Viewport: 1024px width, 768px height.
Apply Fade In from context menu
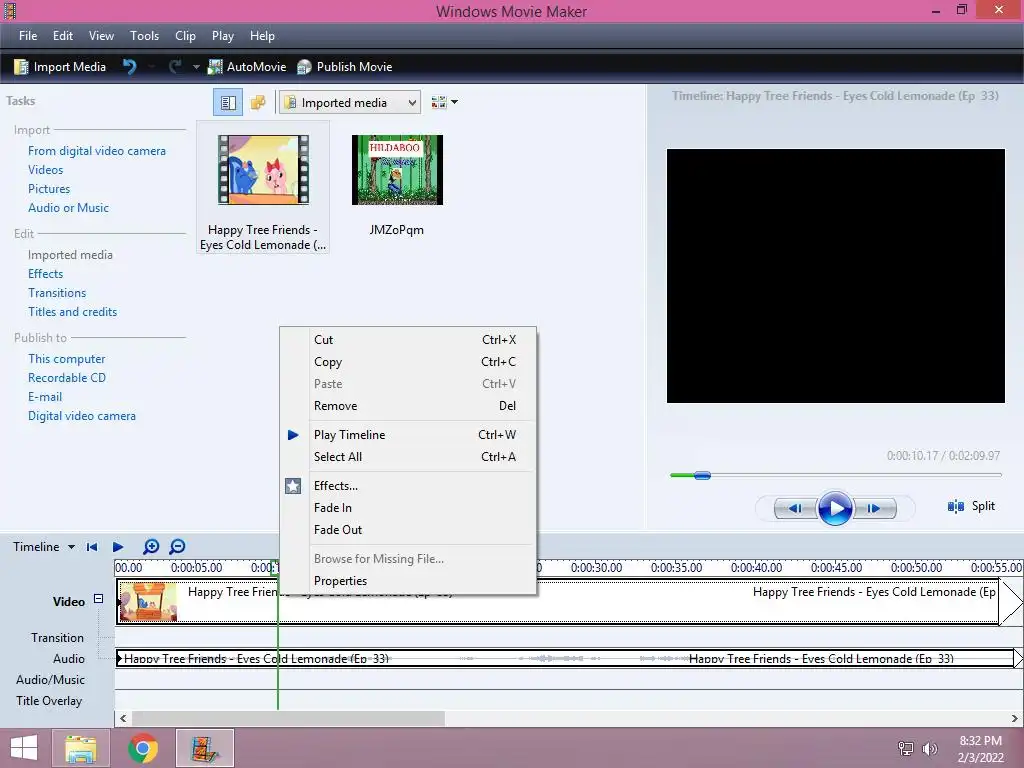pyautogui.click(x=408, y=508)
